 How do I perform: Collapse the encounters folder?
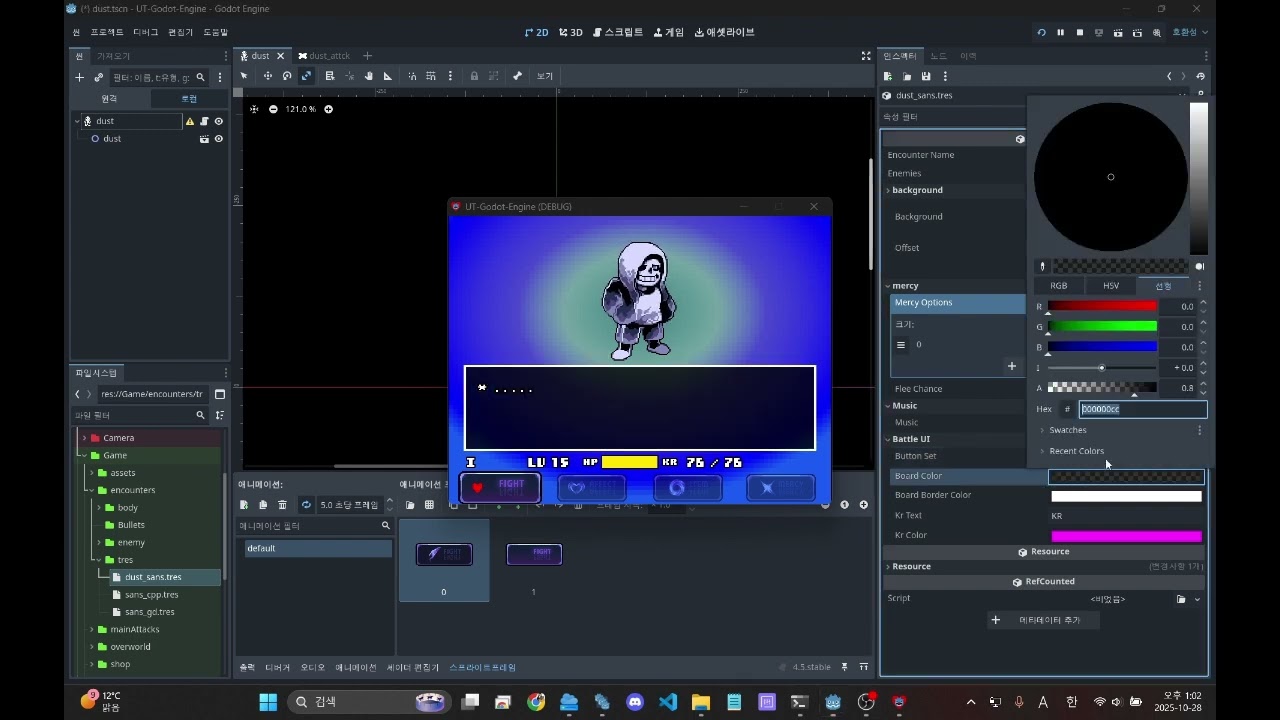click(91, 490)
